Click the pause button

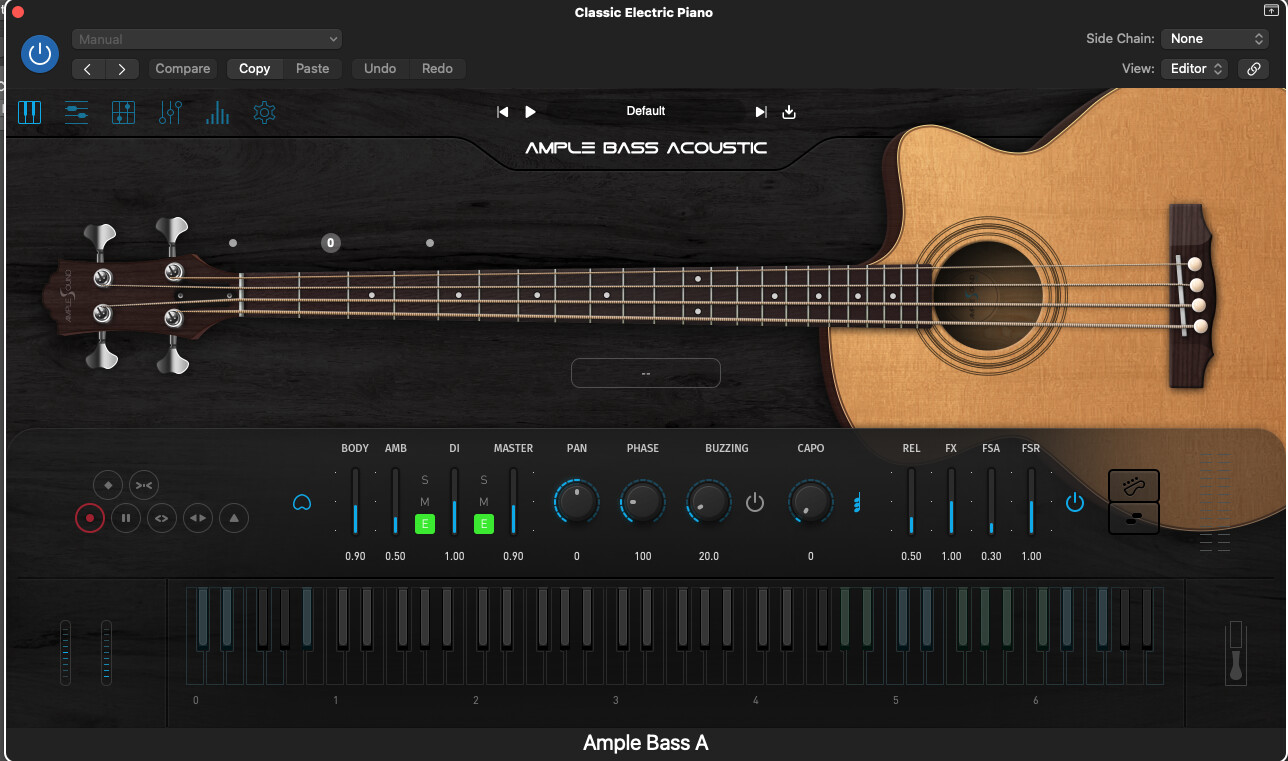click(x=125, y=518)
